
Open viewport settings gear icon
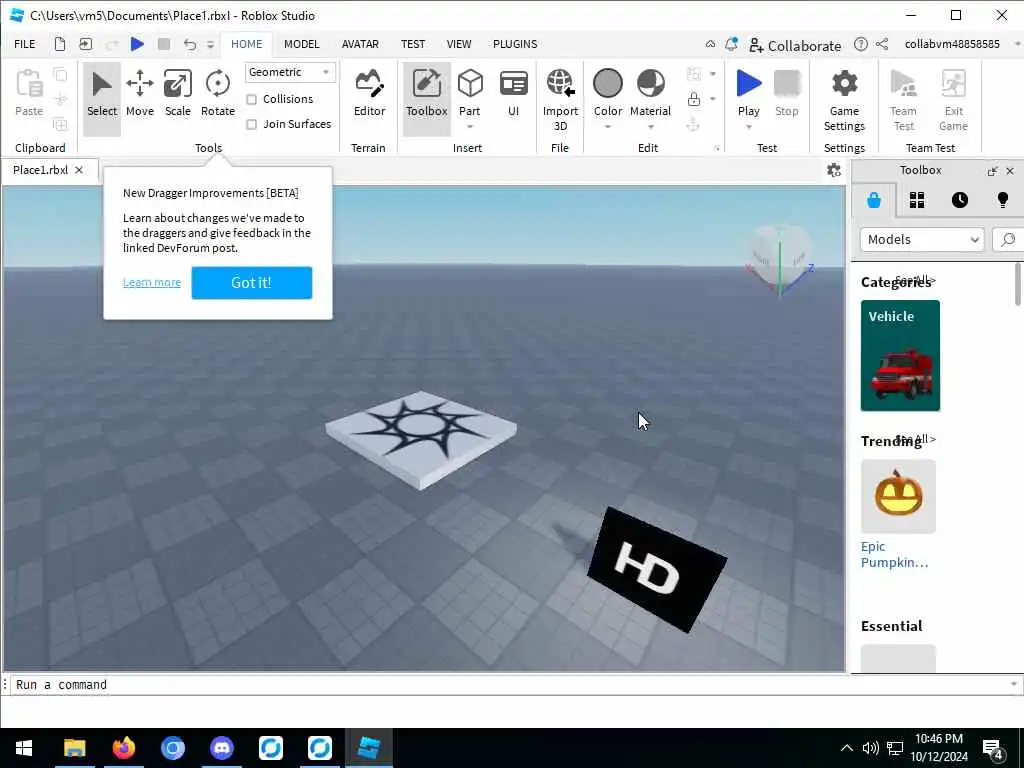(833, 170)
